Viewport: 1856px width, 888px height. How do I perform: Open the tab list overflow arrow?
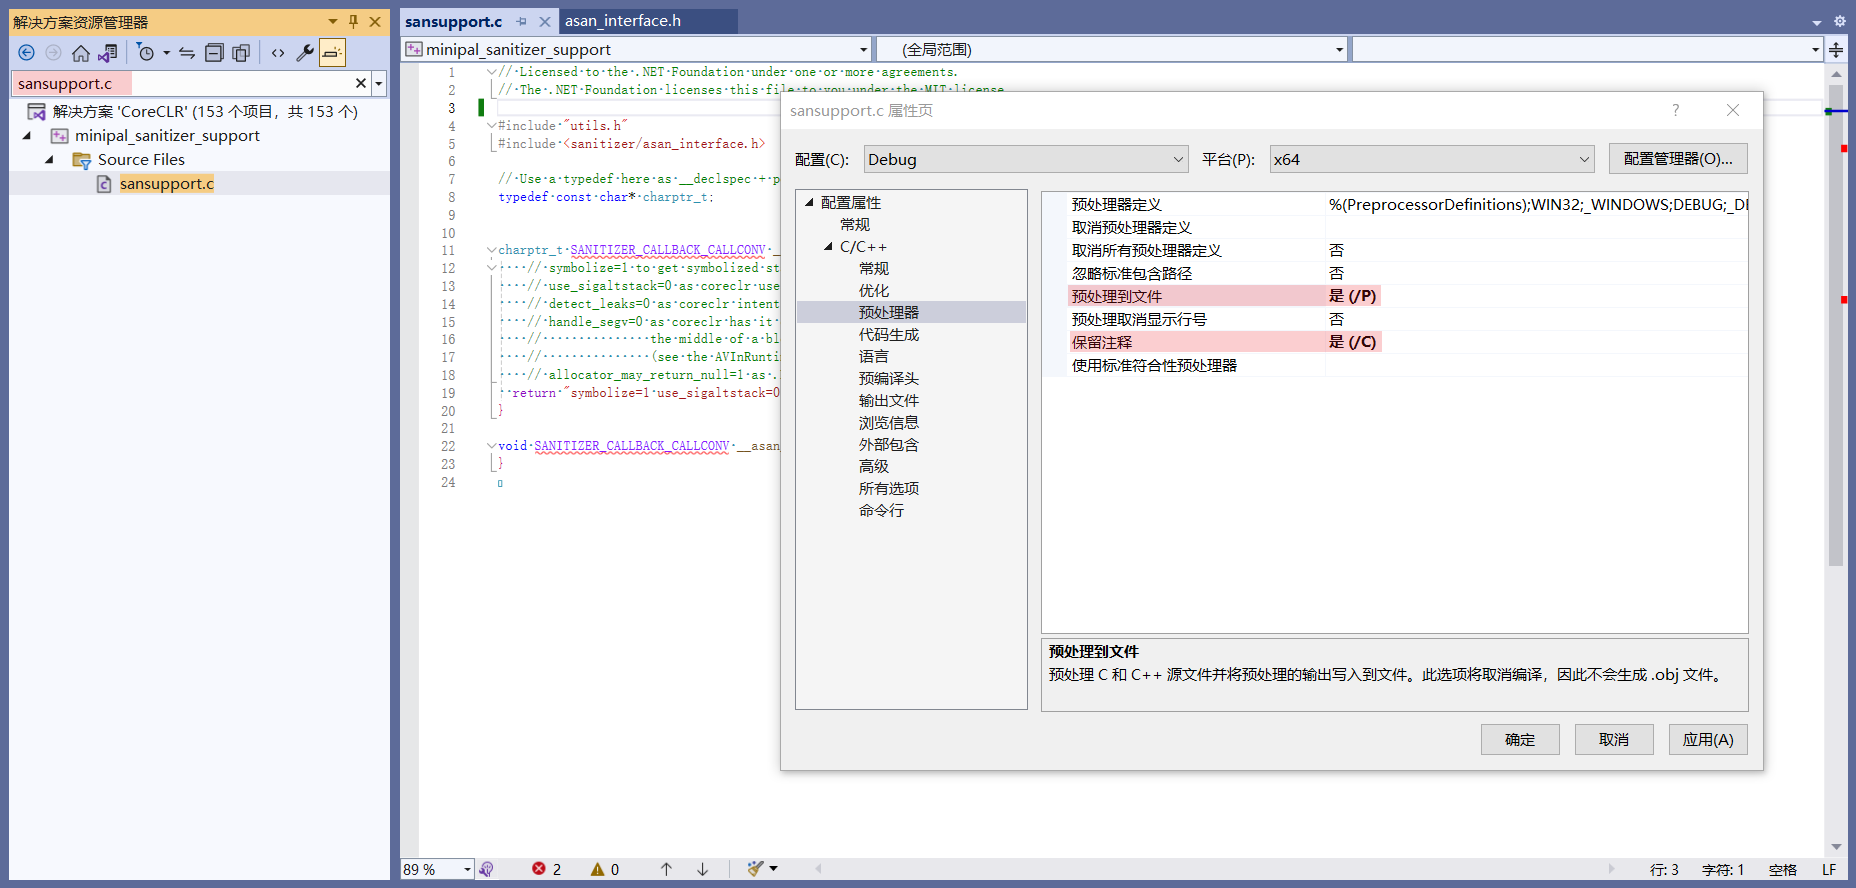[x=1817, y=22]
